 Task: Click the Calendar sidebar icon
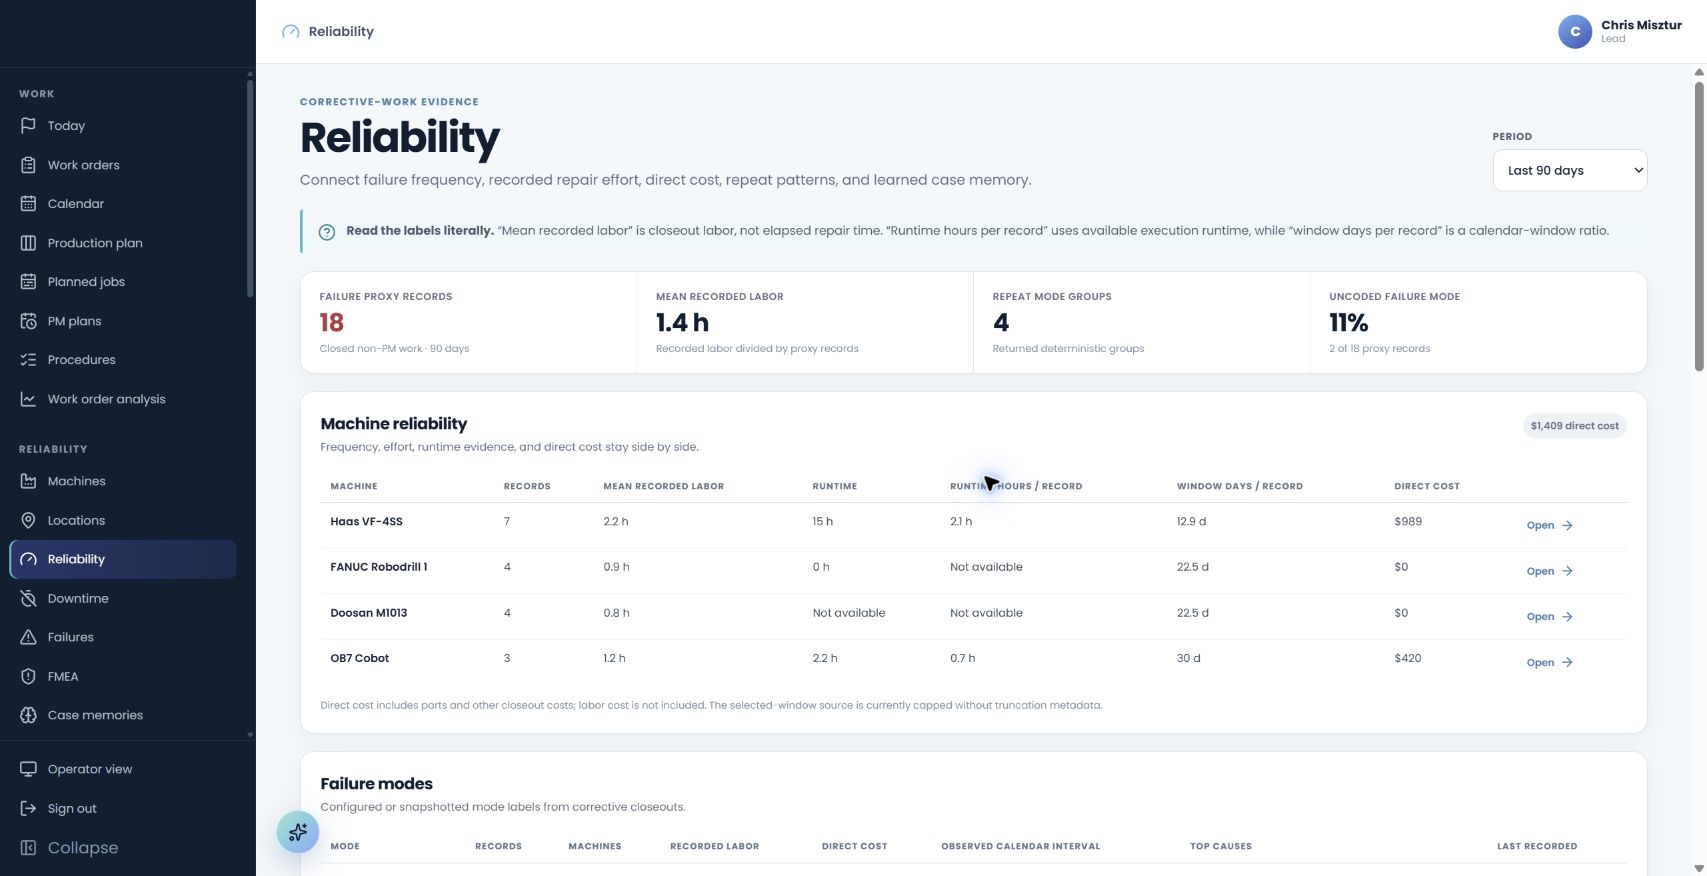28,204
